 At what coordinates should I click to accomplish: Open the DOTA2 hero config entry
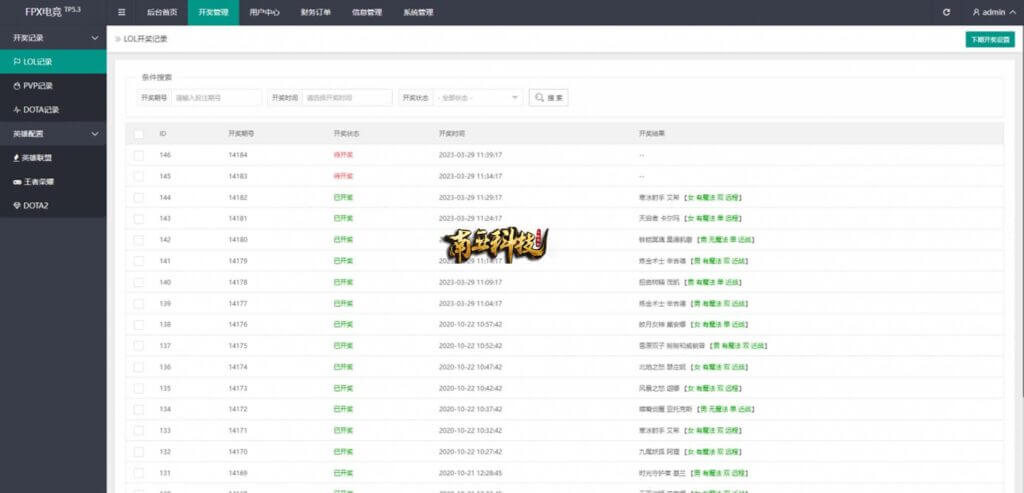point(53,205)
